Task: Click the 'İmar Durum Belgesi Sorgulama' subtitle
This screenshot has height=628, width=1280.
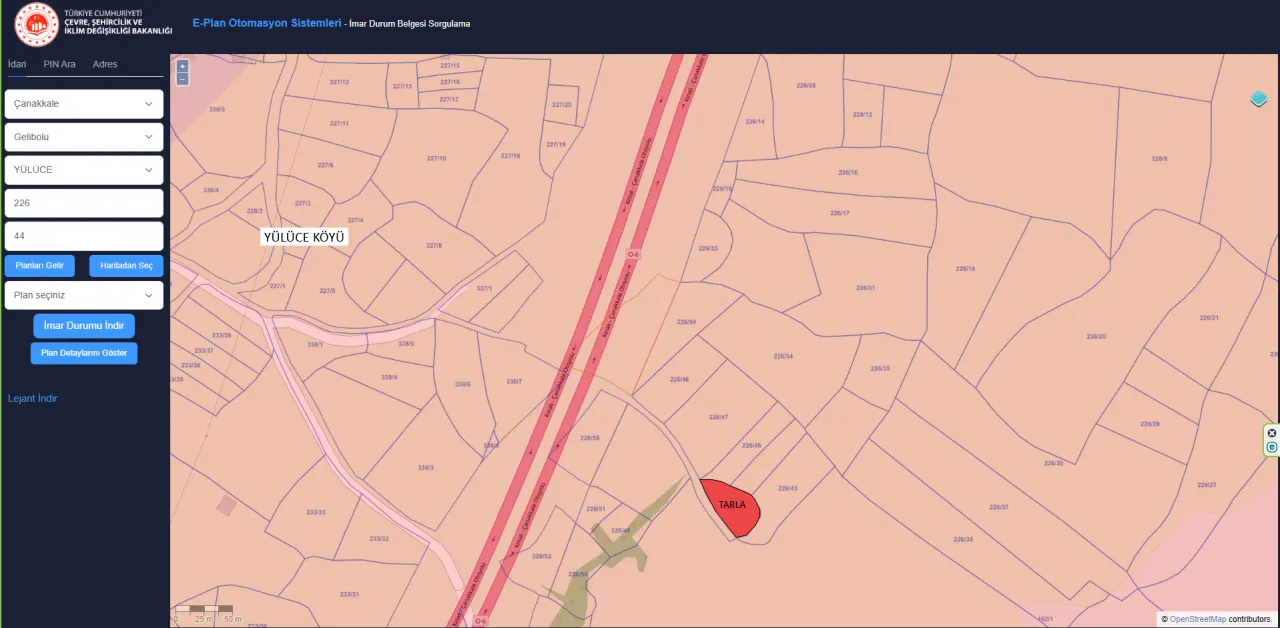Action: coord(408,23)
